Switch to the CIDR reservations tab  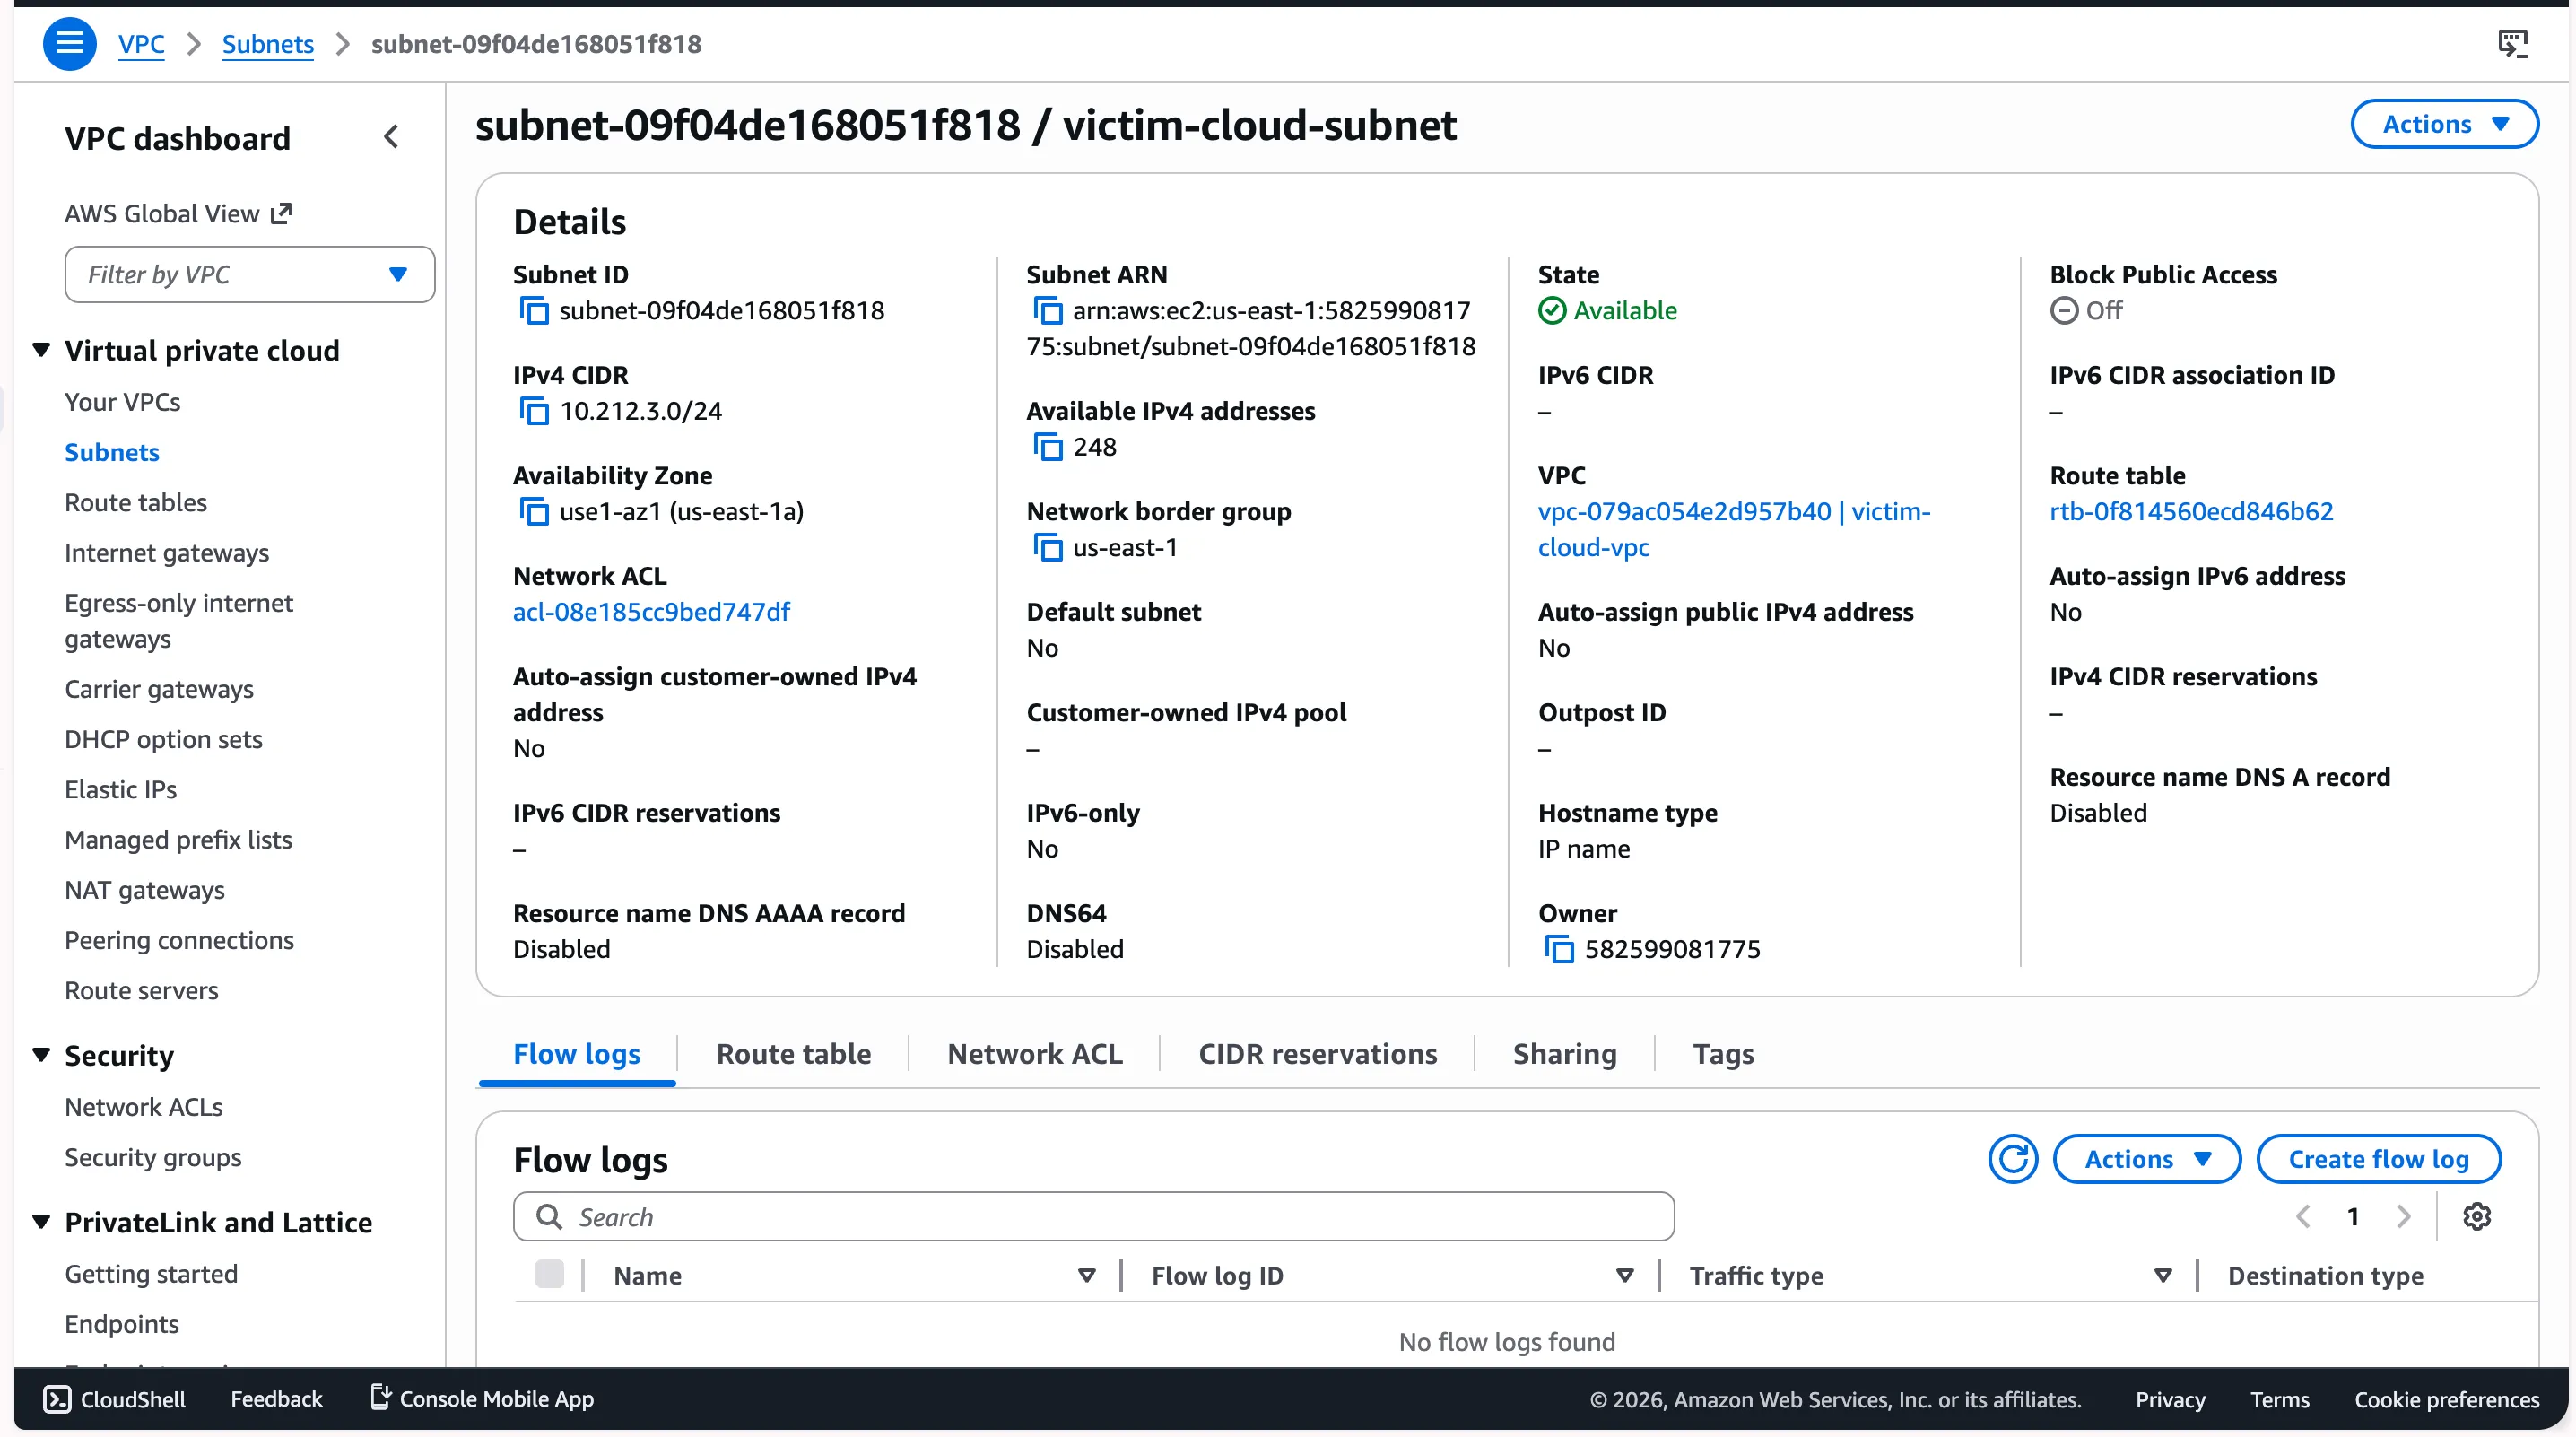(x=1317, y=1054)
